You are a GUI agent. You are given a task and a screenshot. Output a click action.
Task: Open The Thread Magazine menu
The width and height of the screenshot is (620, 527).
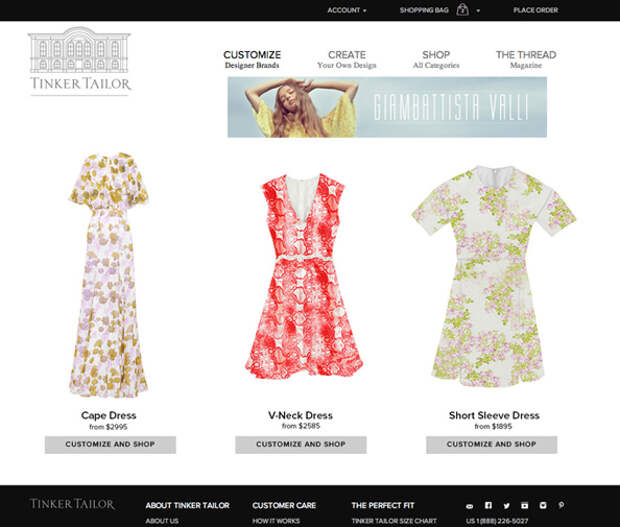[x=526, y=59]
